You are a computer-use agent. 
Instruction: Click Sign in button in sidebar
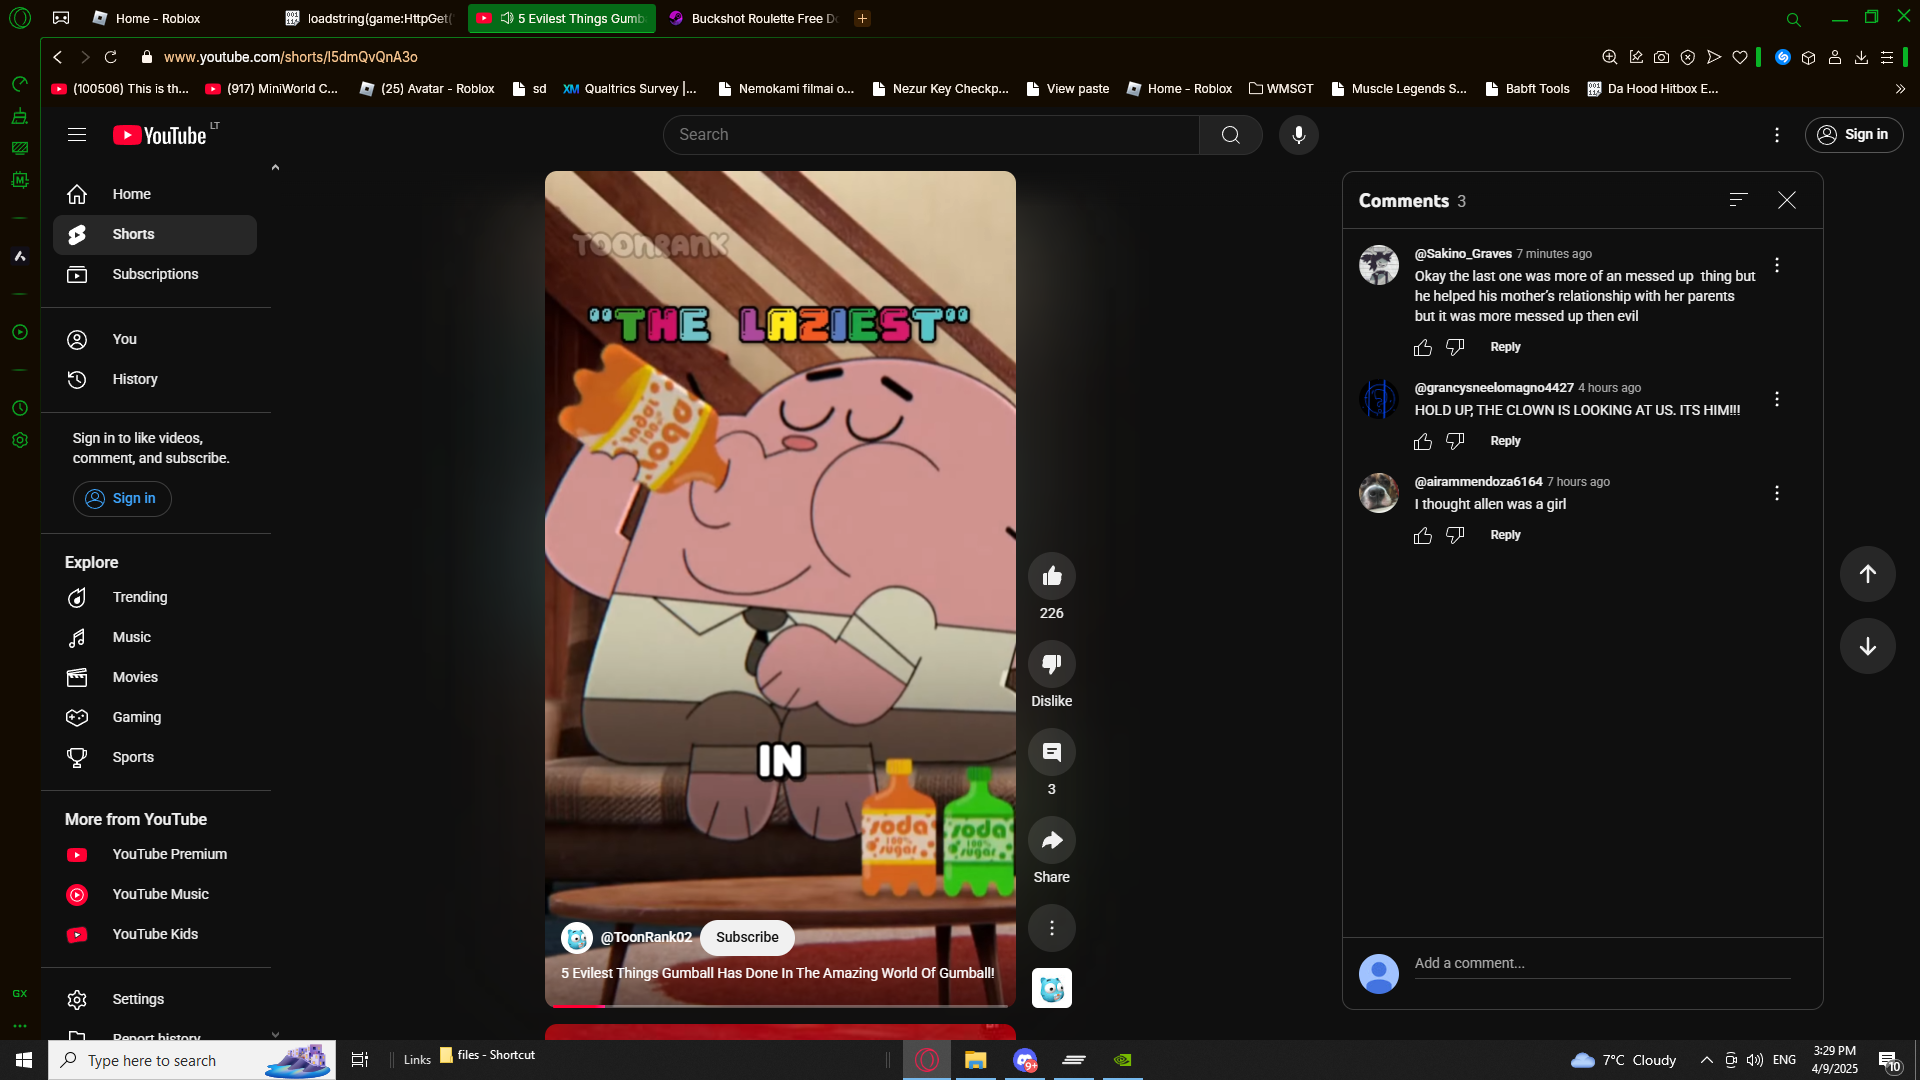pos(122,498)
